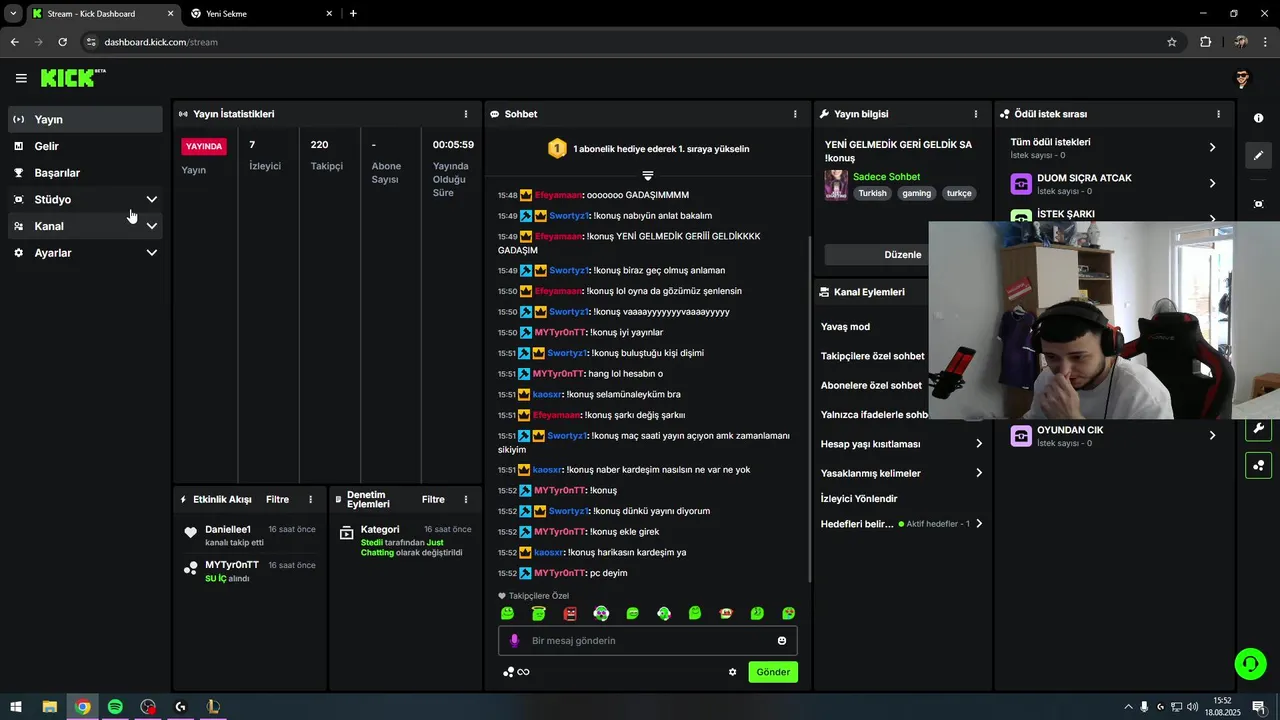Click the Bir mesaj gönderin input
The width and height of the screenshot is (1280, 720).
pyautogui.click(x=647, y=641)
